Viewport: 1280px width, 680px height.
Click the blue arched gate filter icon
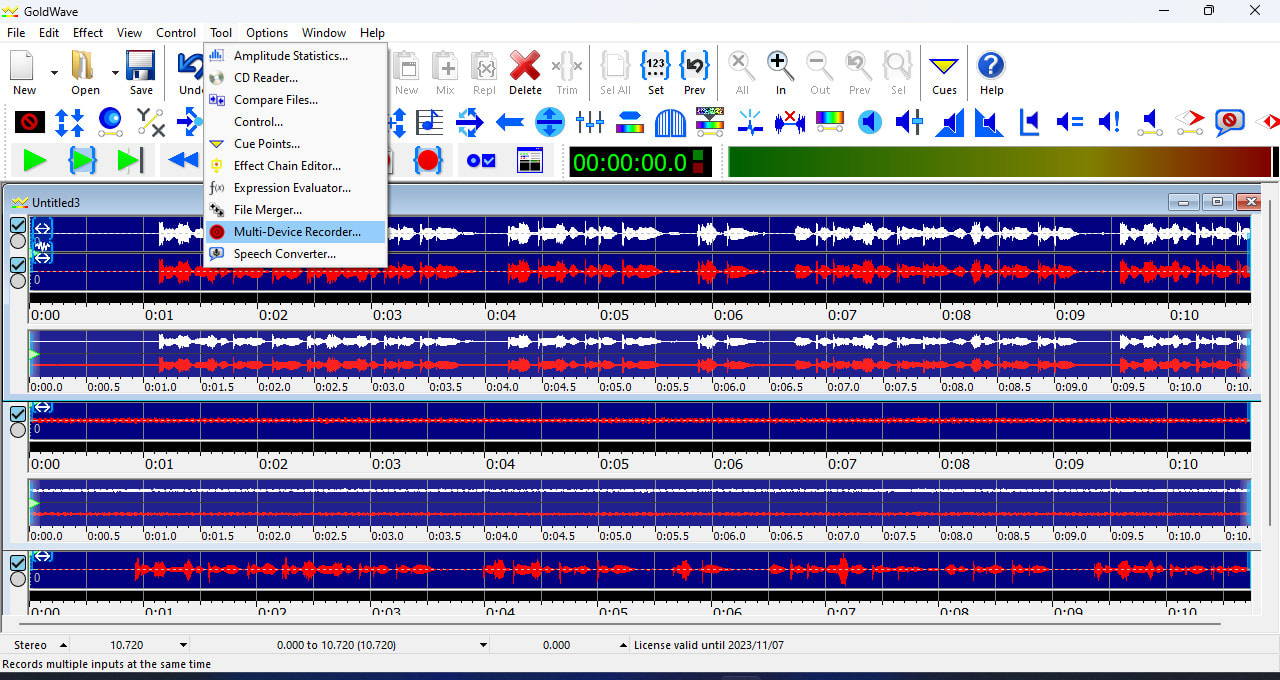pos(670,123)
